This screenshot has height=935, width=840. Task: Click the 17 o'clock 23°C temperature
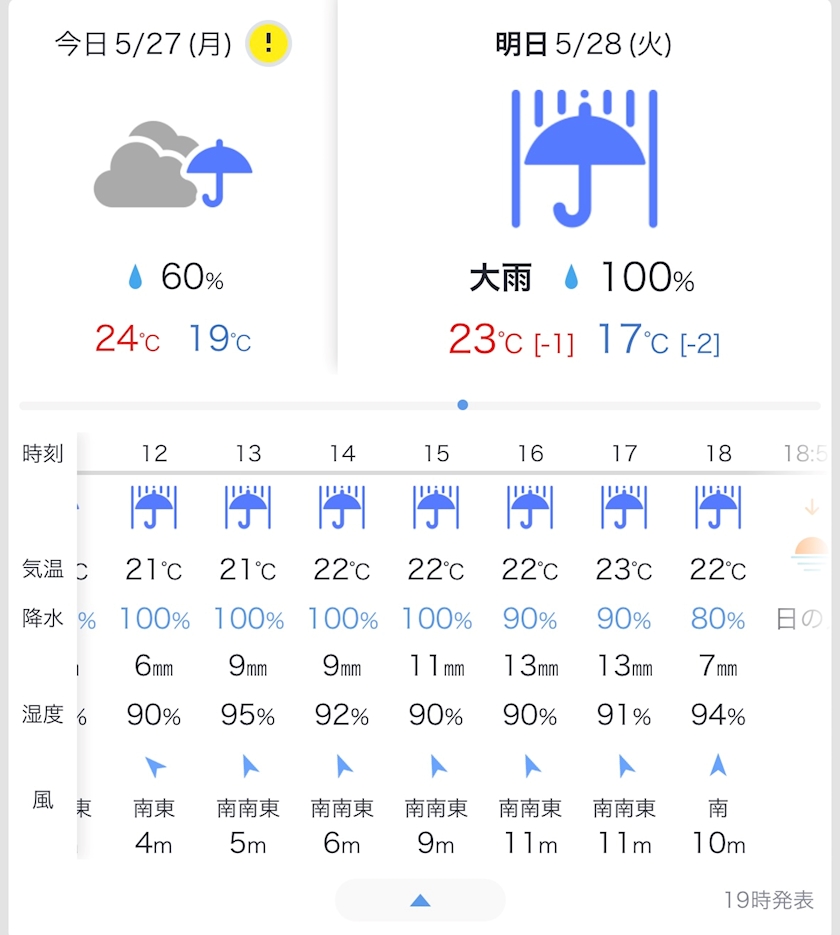pos(624,569)
